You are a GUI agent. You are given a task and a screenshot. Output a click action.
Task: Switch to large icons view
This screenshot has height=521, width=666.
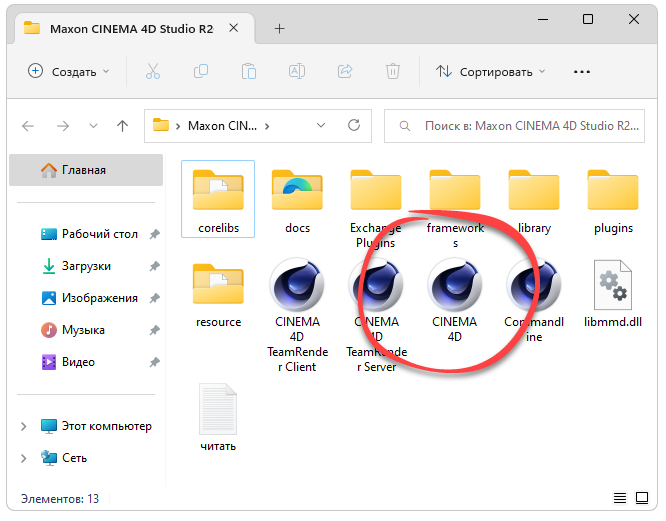[x=642, y=498]
